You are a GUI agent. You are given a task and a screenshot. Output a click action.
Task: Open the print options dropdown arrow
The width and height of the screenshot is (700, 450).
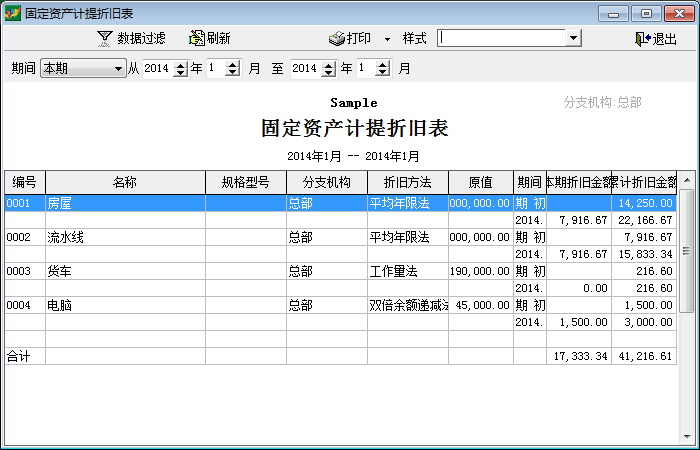387,39
